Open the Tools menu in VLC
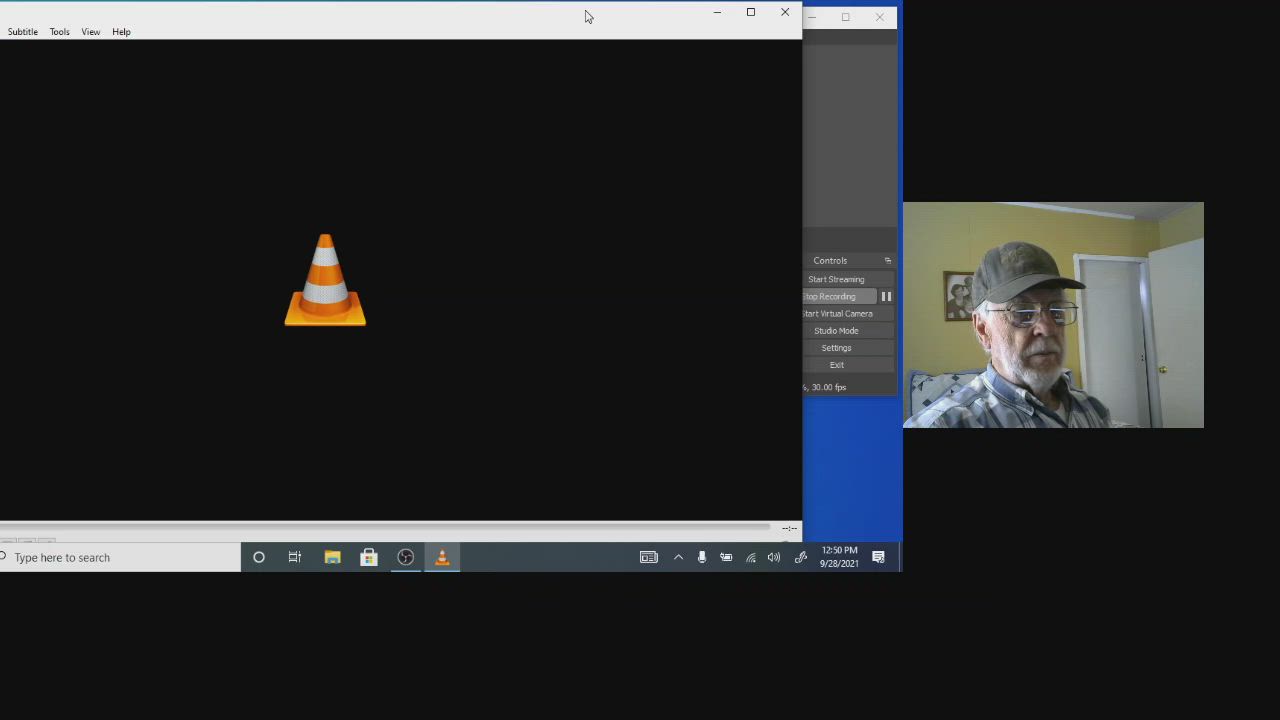 pos(60,32)
